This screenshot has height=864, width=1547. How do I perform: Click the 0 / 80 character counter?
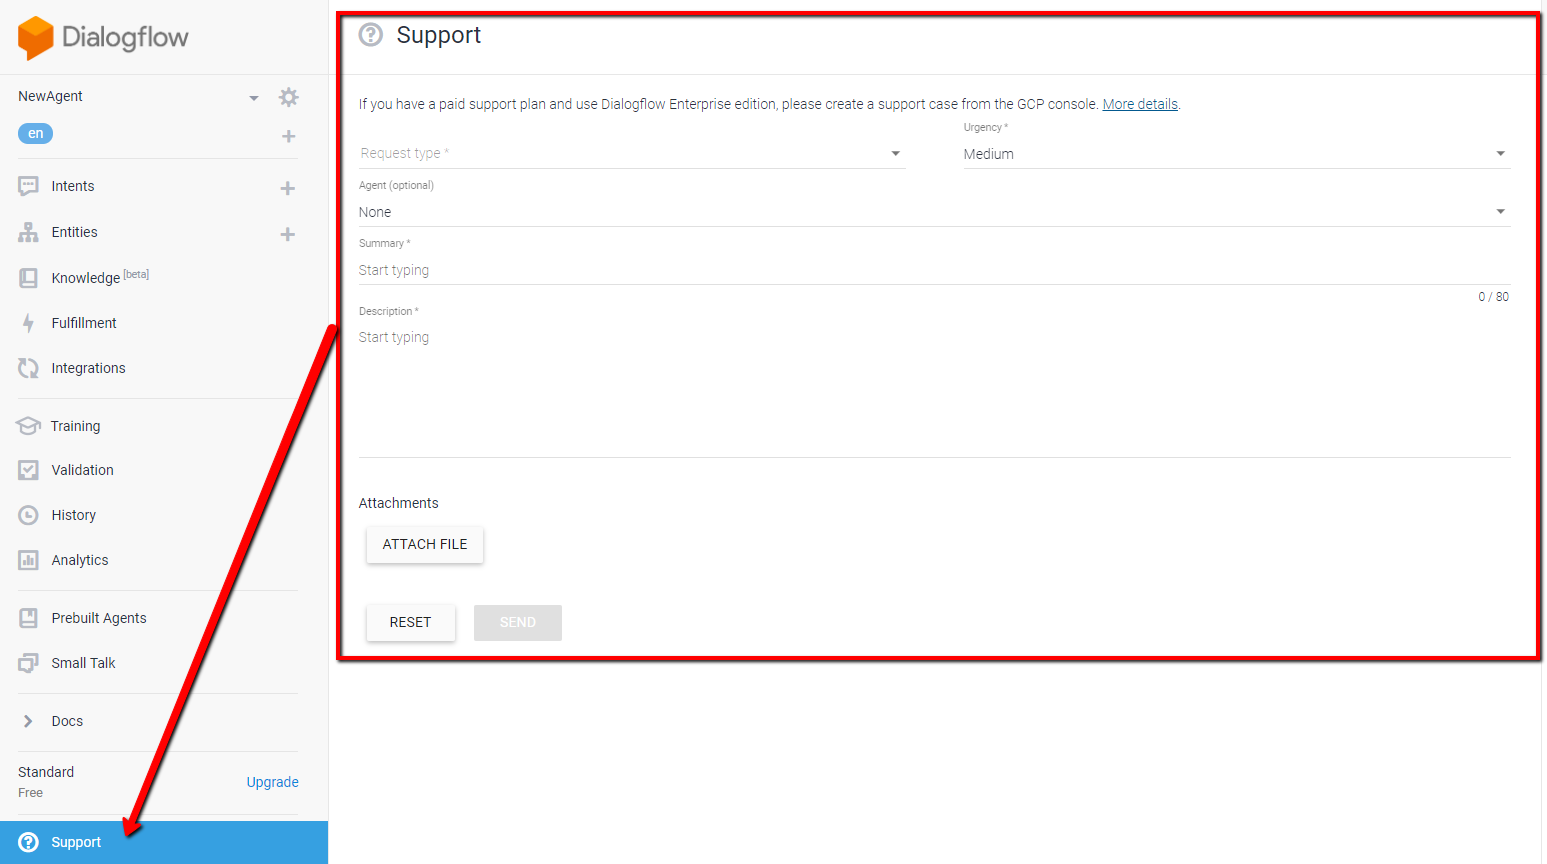[x=1494, y=297]
